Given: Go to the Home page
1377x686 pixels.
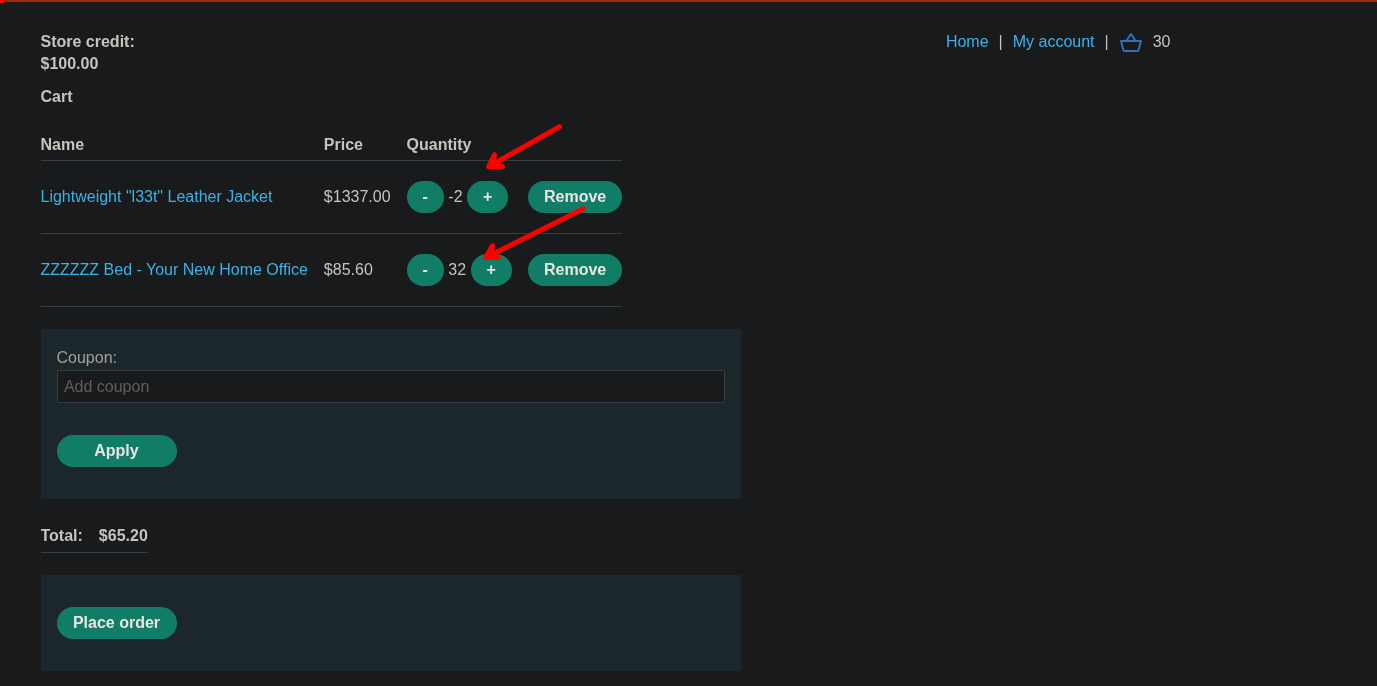Looking at the screenshot, I should tap(966, 42).
